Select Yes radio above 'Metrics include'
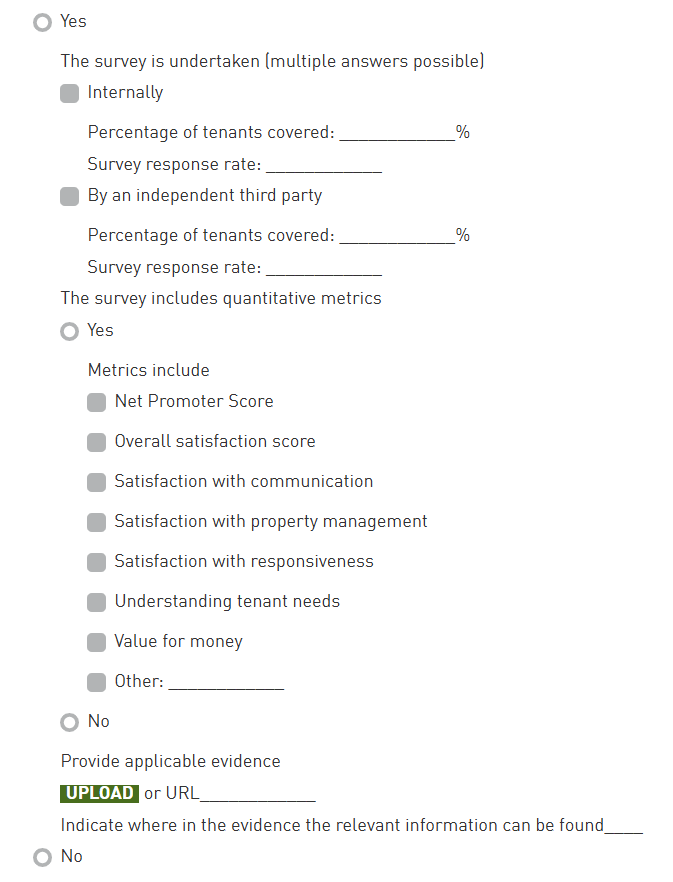 tap(69, 331)
